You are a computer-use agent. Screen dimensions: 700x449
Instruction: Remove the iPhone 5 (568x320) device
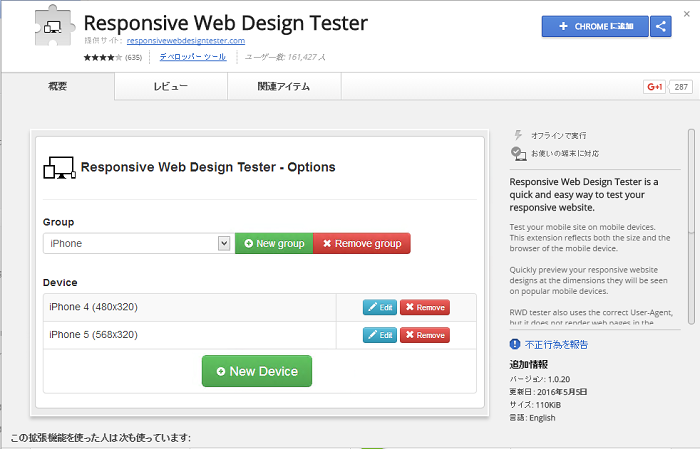[425, 335]
